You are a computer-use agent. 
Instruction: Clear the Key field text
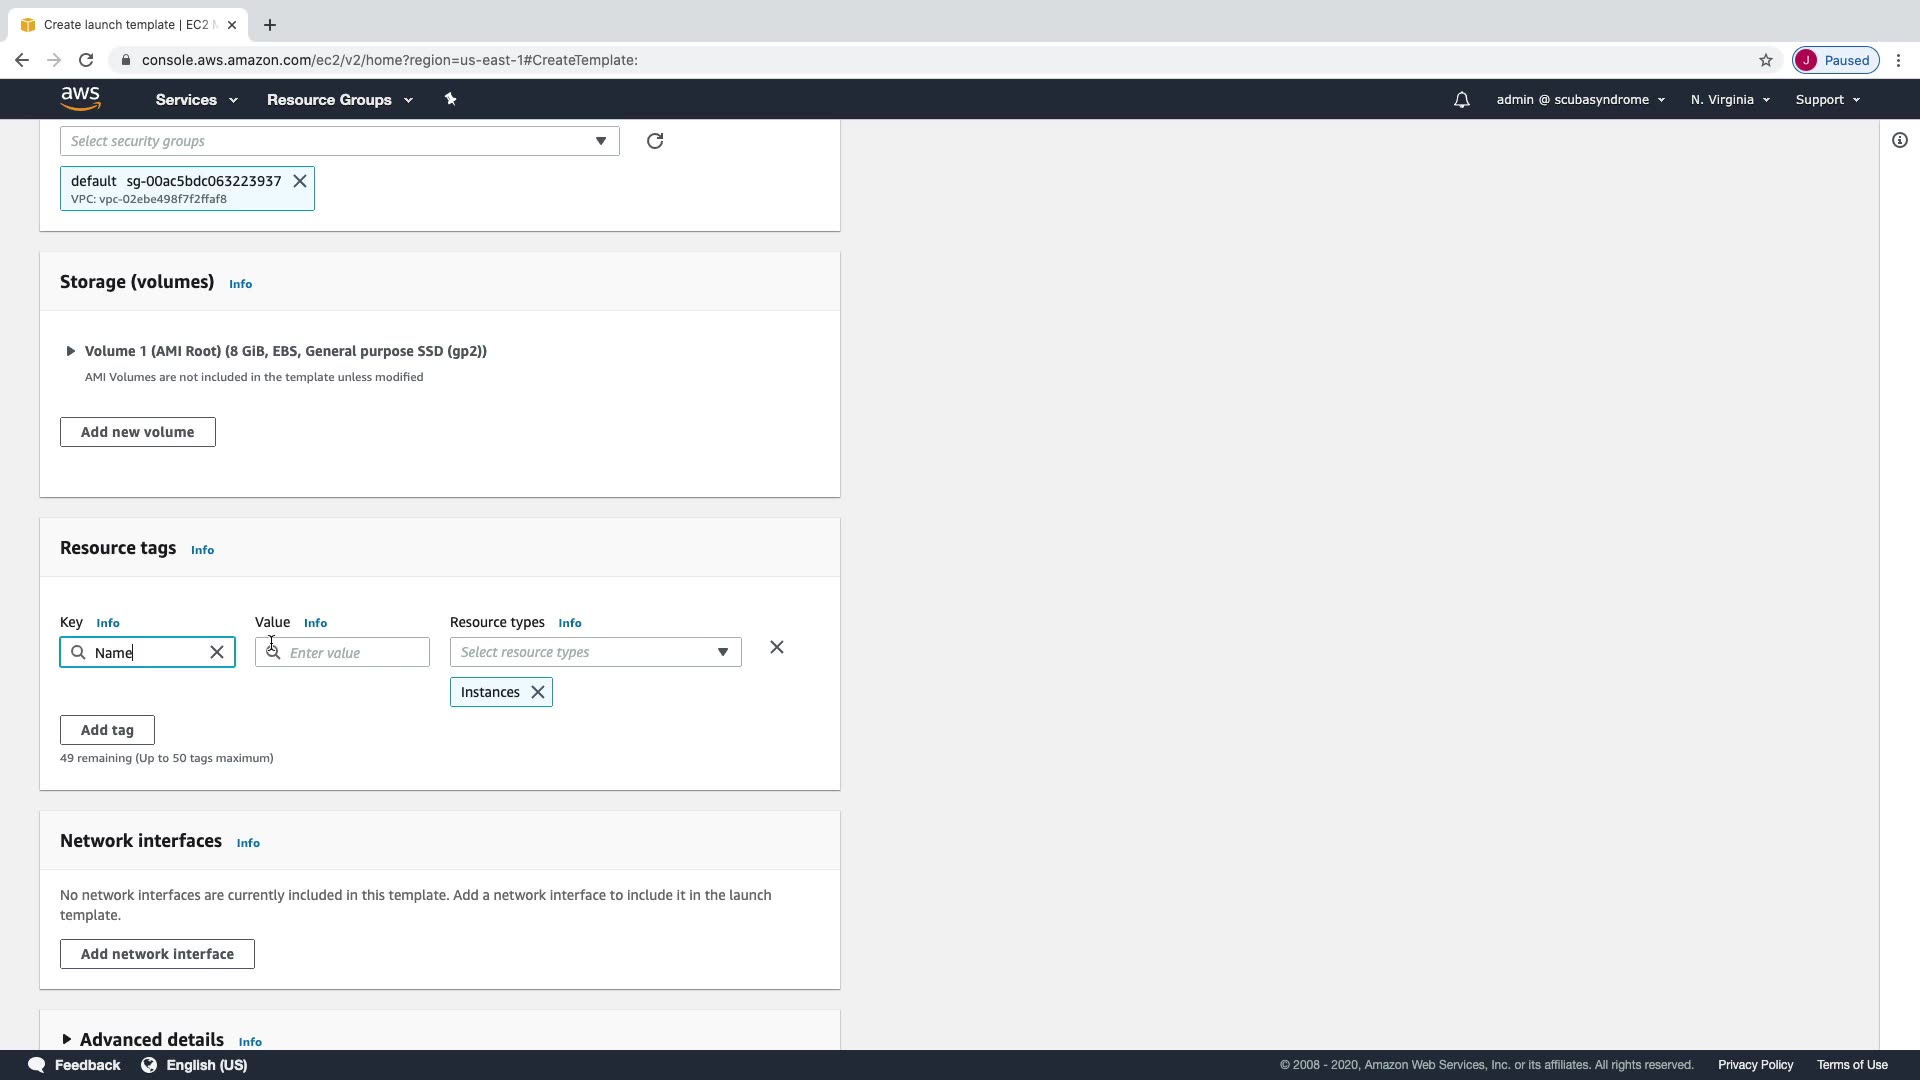tap(217, 652)
